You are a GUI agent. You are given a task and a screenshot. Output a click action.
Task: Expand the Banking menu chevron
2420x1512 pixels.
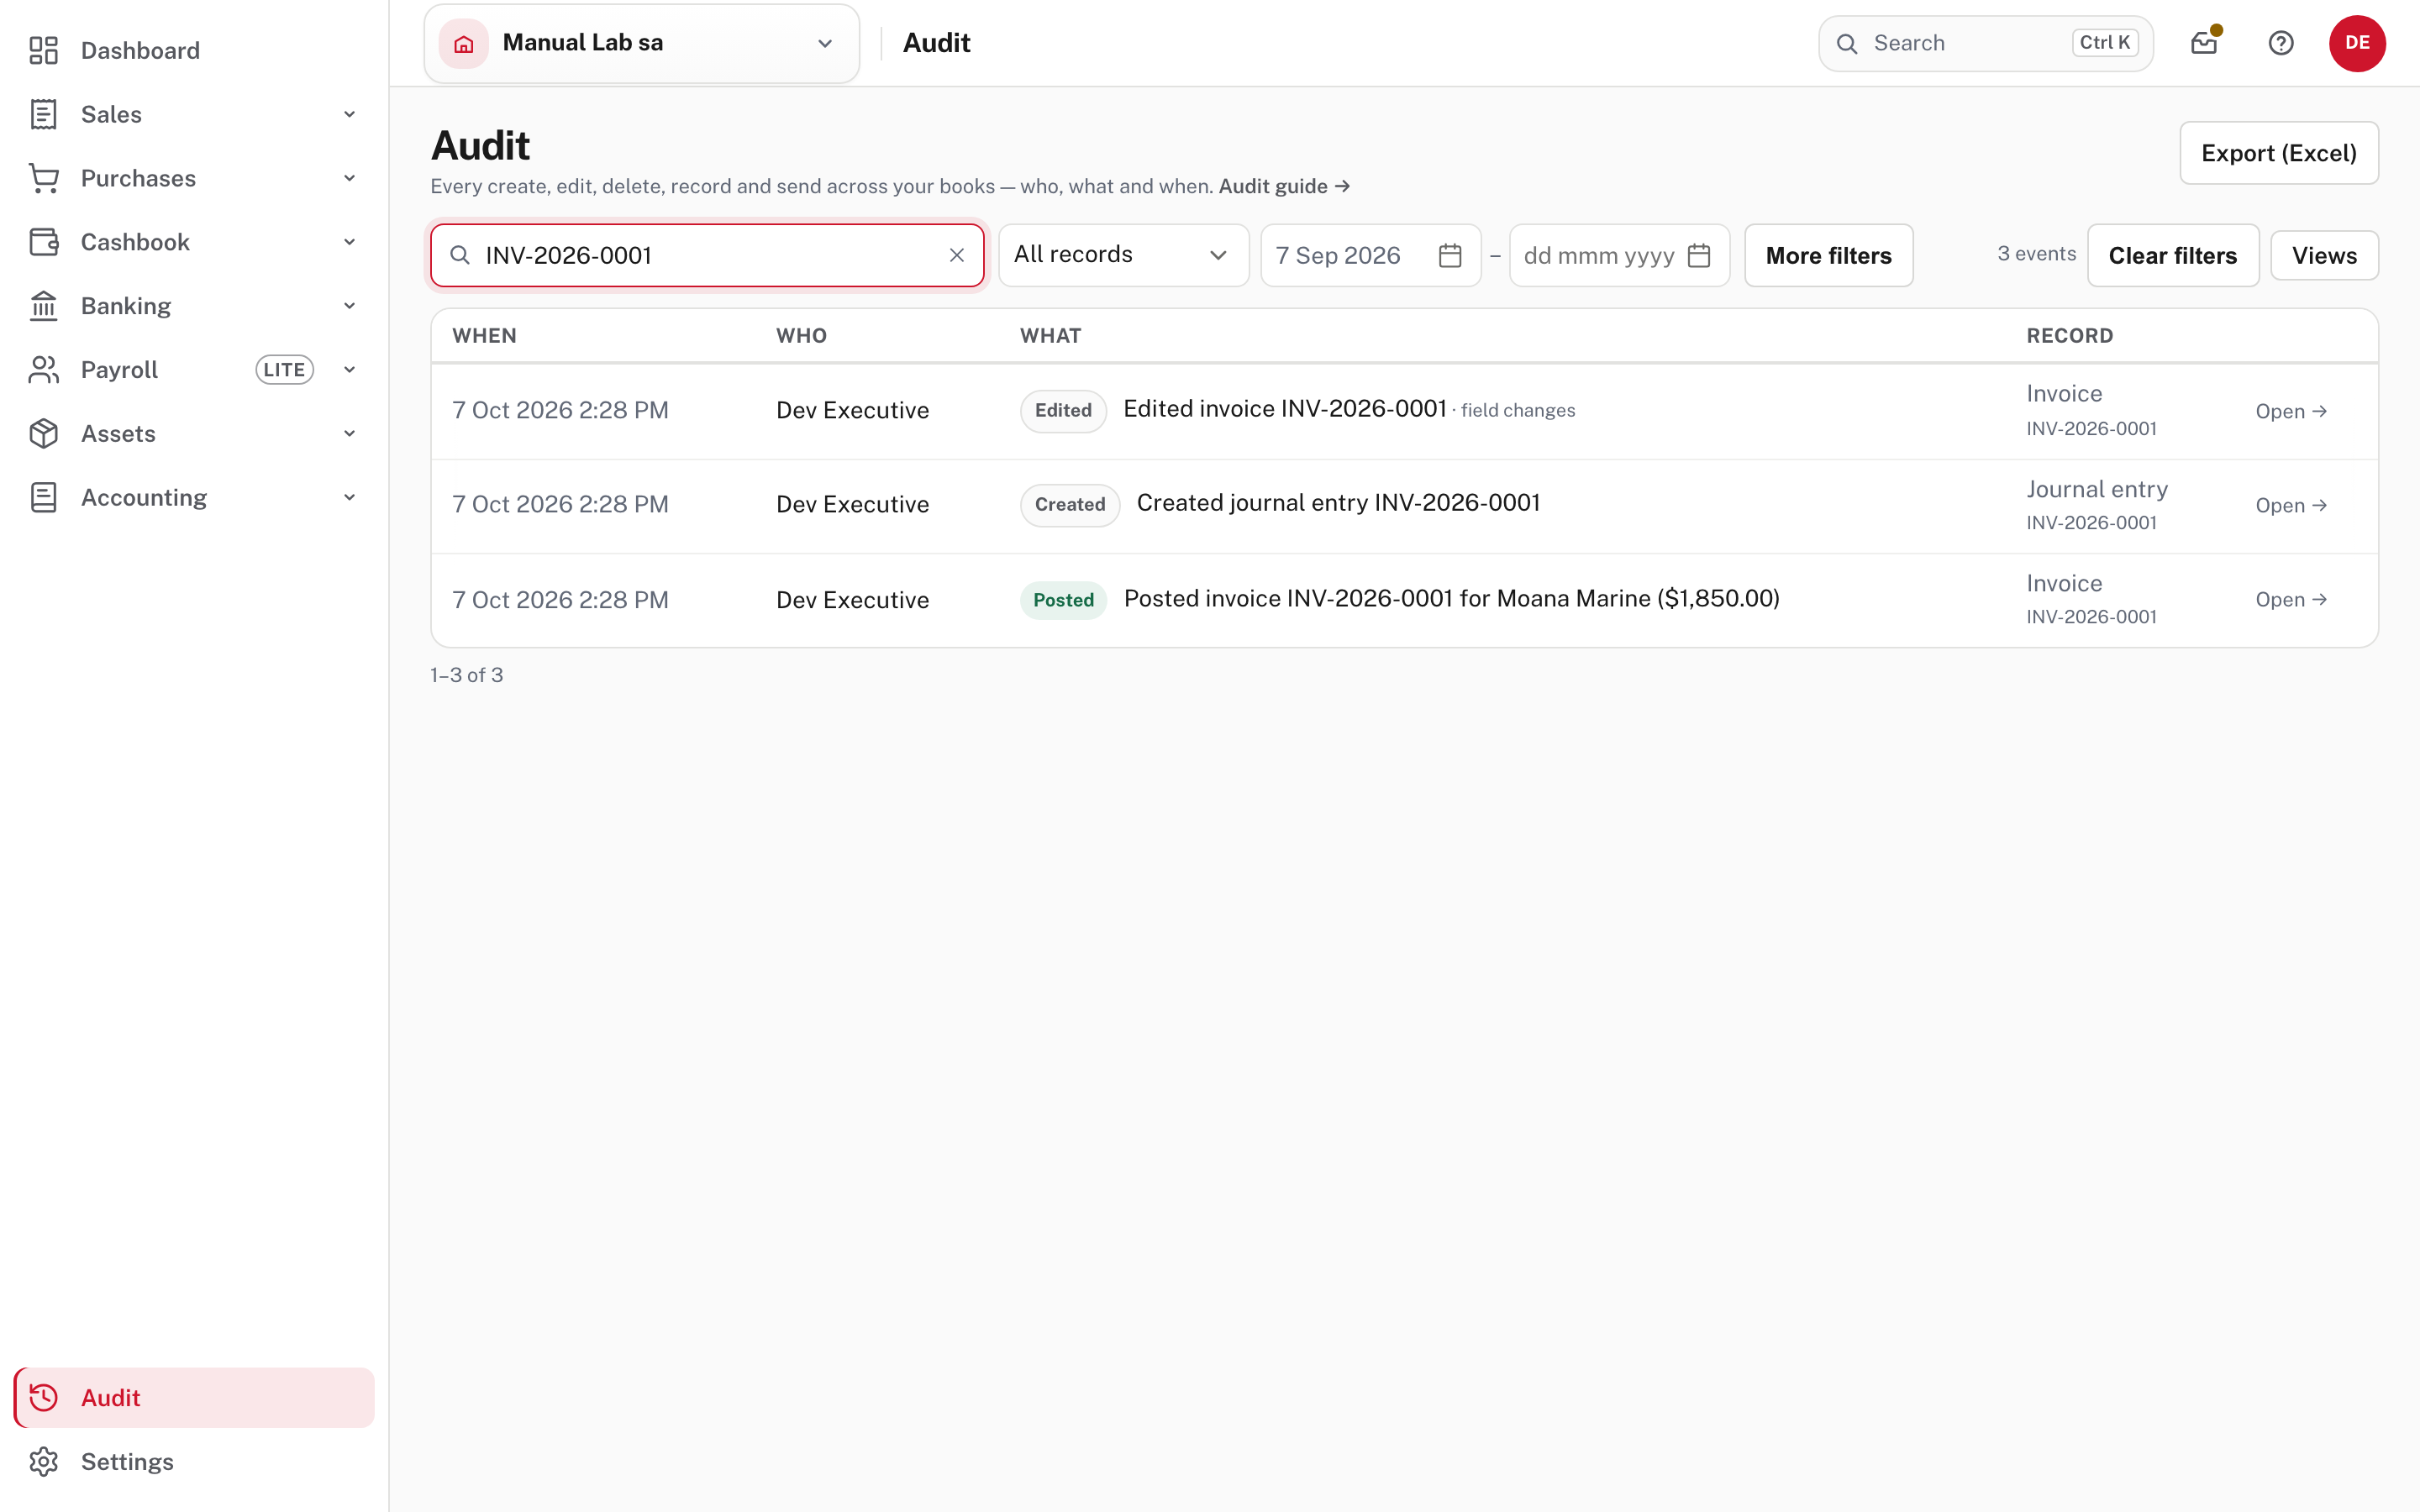click(350, 306)
